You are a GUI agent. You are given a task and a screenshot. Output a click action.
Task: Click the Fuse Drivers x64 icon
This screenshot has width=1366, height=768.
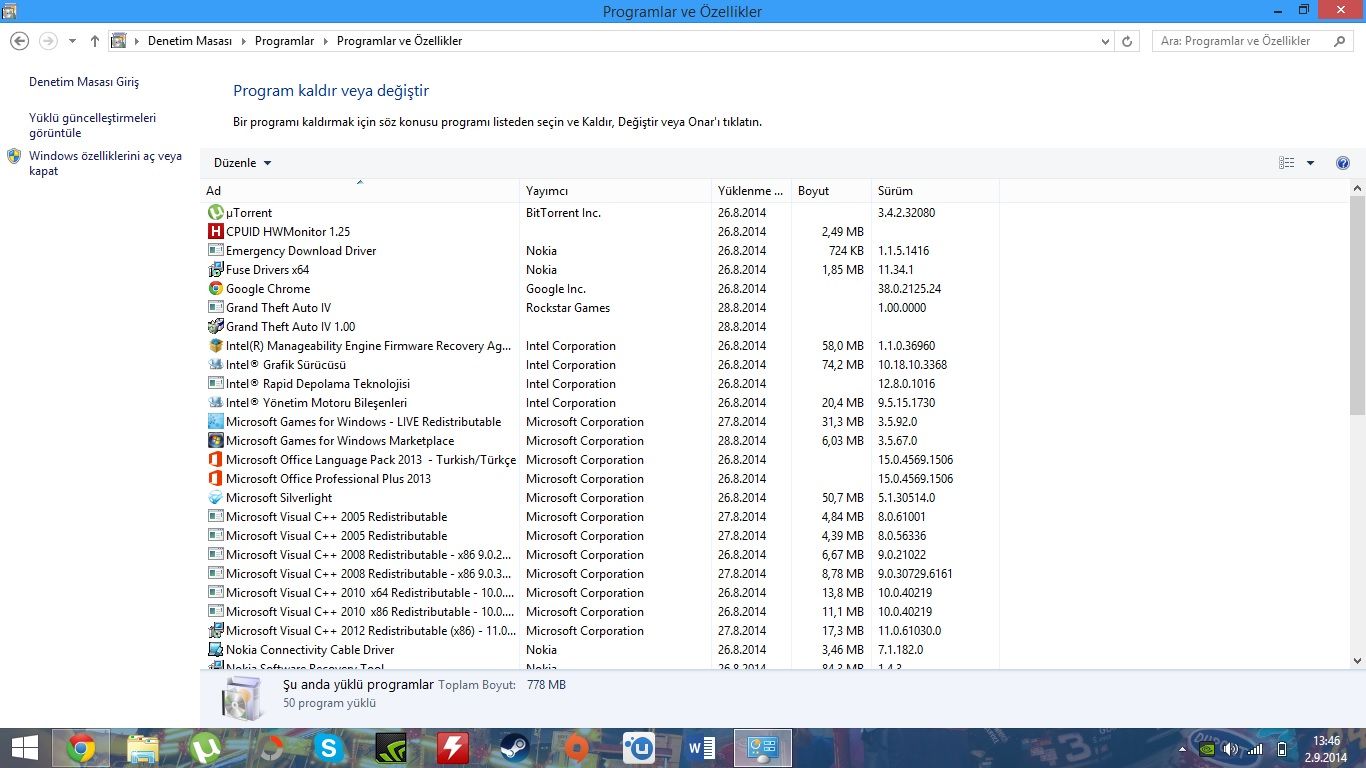(215, 270)
